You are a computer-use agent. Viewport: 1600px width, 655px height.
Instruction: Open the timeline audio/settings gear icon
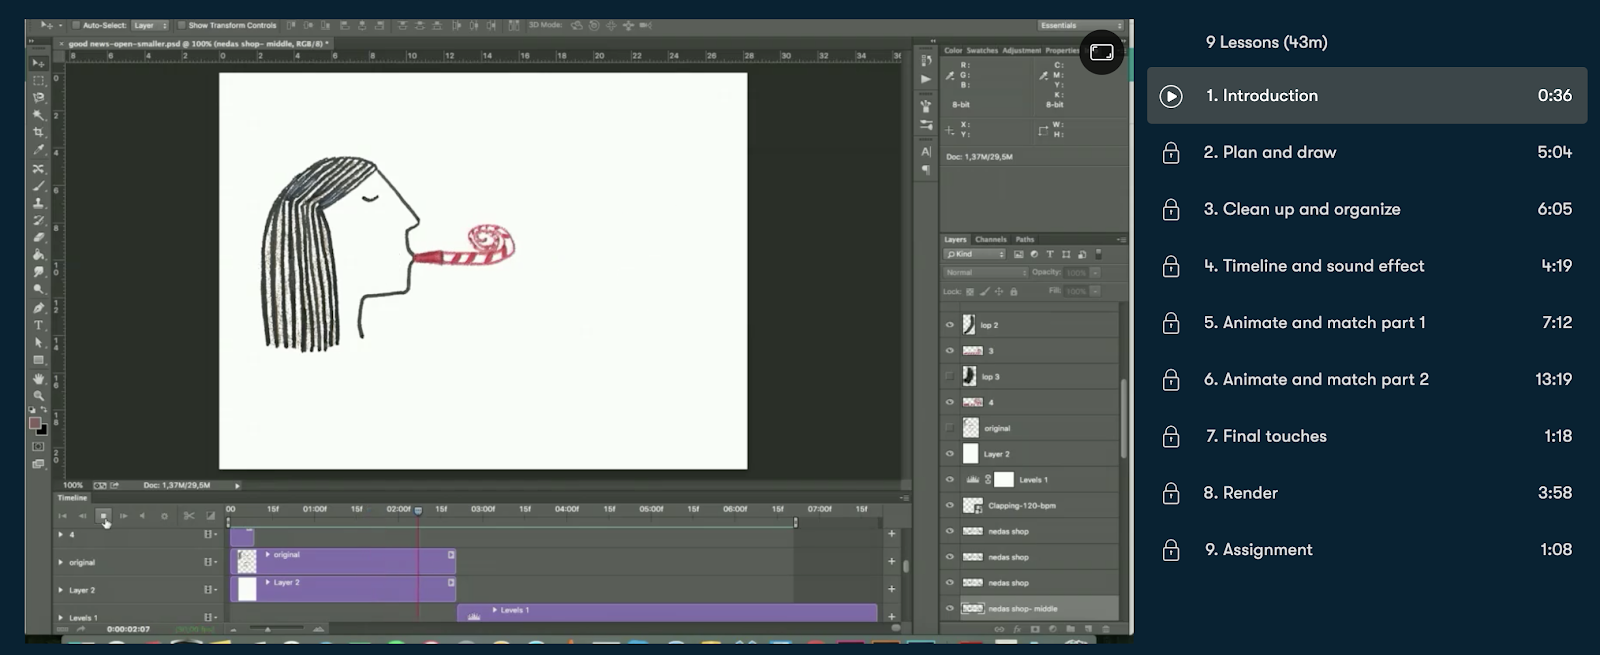click(164, 516)
